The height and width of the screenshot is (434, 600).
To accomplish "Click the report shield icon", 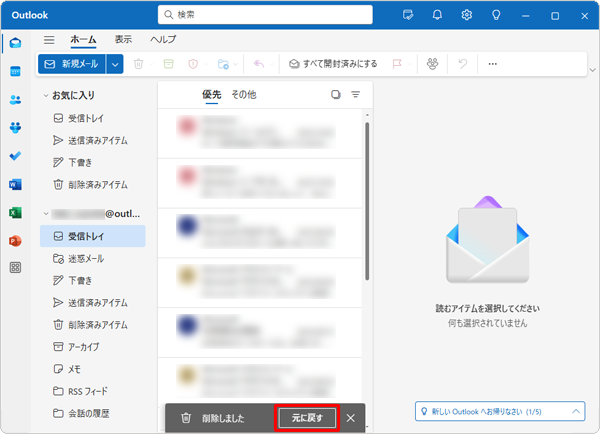I will tap(193, 64).
